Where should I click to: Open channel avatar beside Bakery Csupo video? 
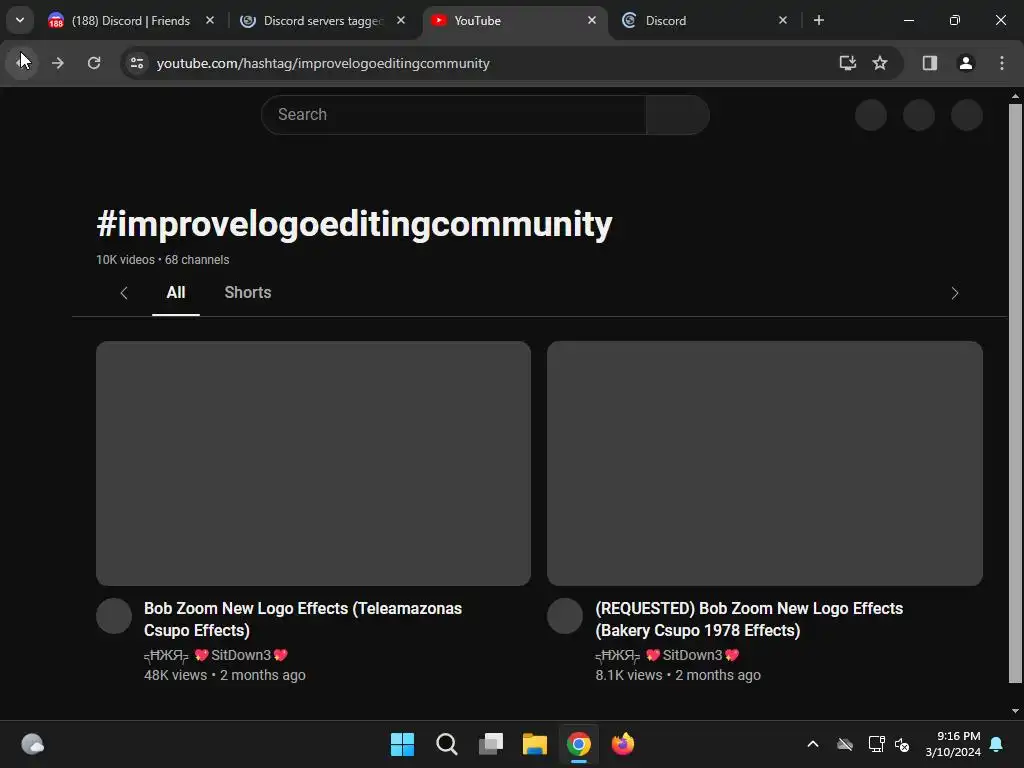[x=565, y=616]
